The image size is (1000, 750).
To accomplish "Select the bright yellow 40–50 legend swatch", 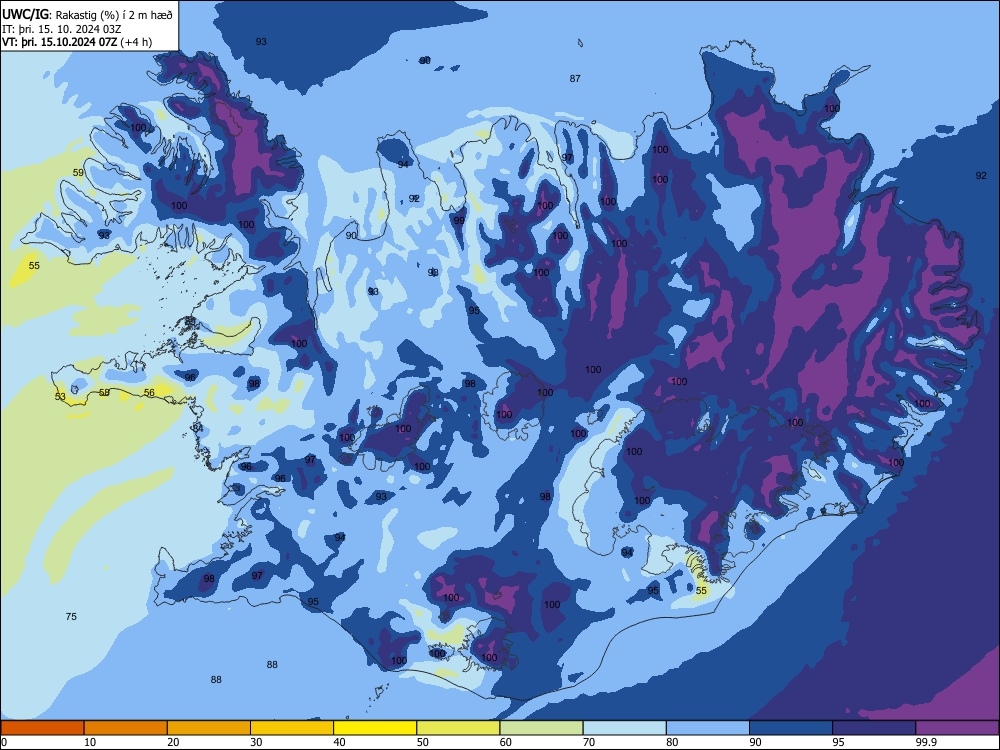I will point(375,728).
